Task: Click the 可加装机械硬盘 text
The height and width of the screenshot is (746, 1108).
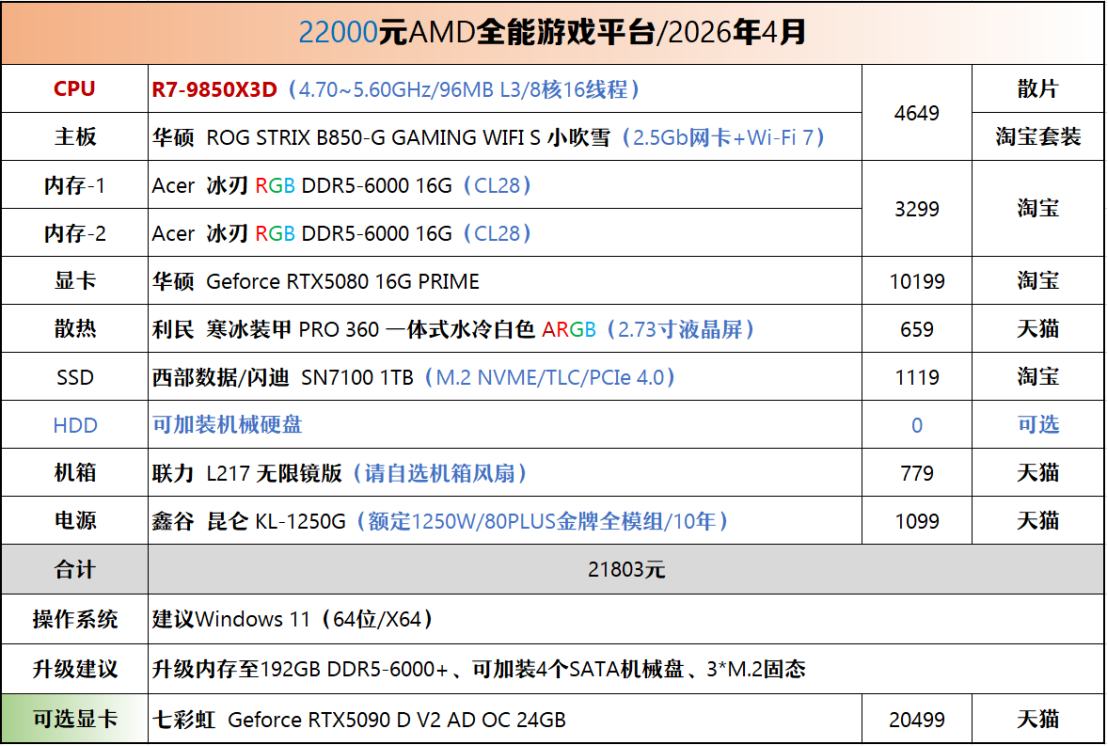Action: 227,425
